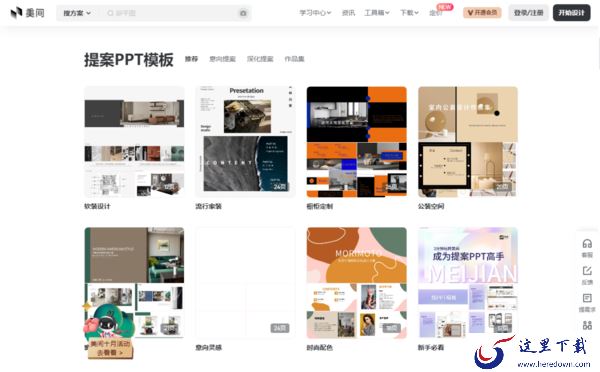Click the magnifier icon in search box
The image size is (600, 372).
110,13
